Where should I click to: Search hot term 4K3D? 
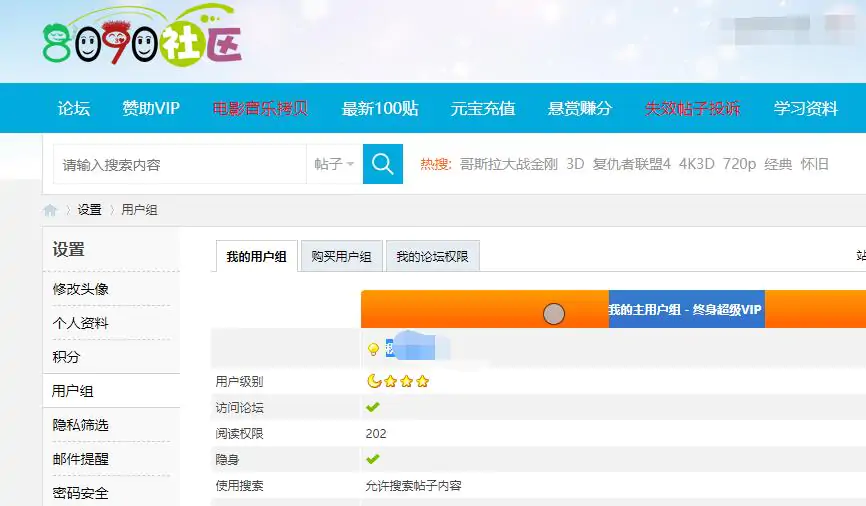click(696, 164)
